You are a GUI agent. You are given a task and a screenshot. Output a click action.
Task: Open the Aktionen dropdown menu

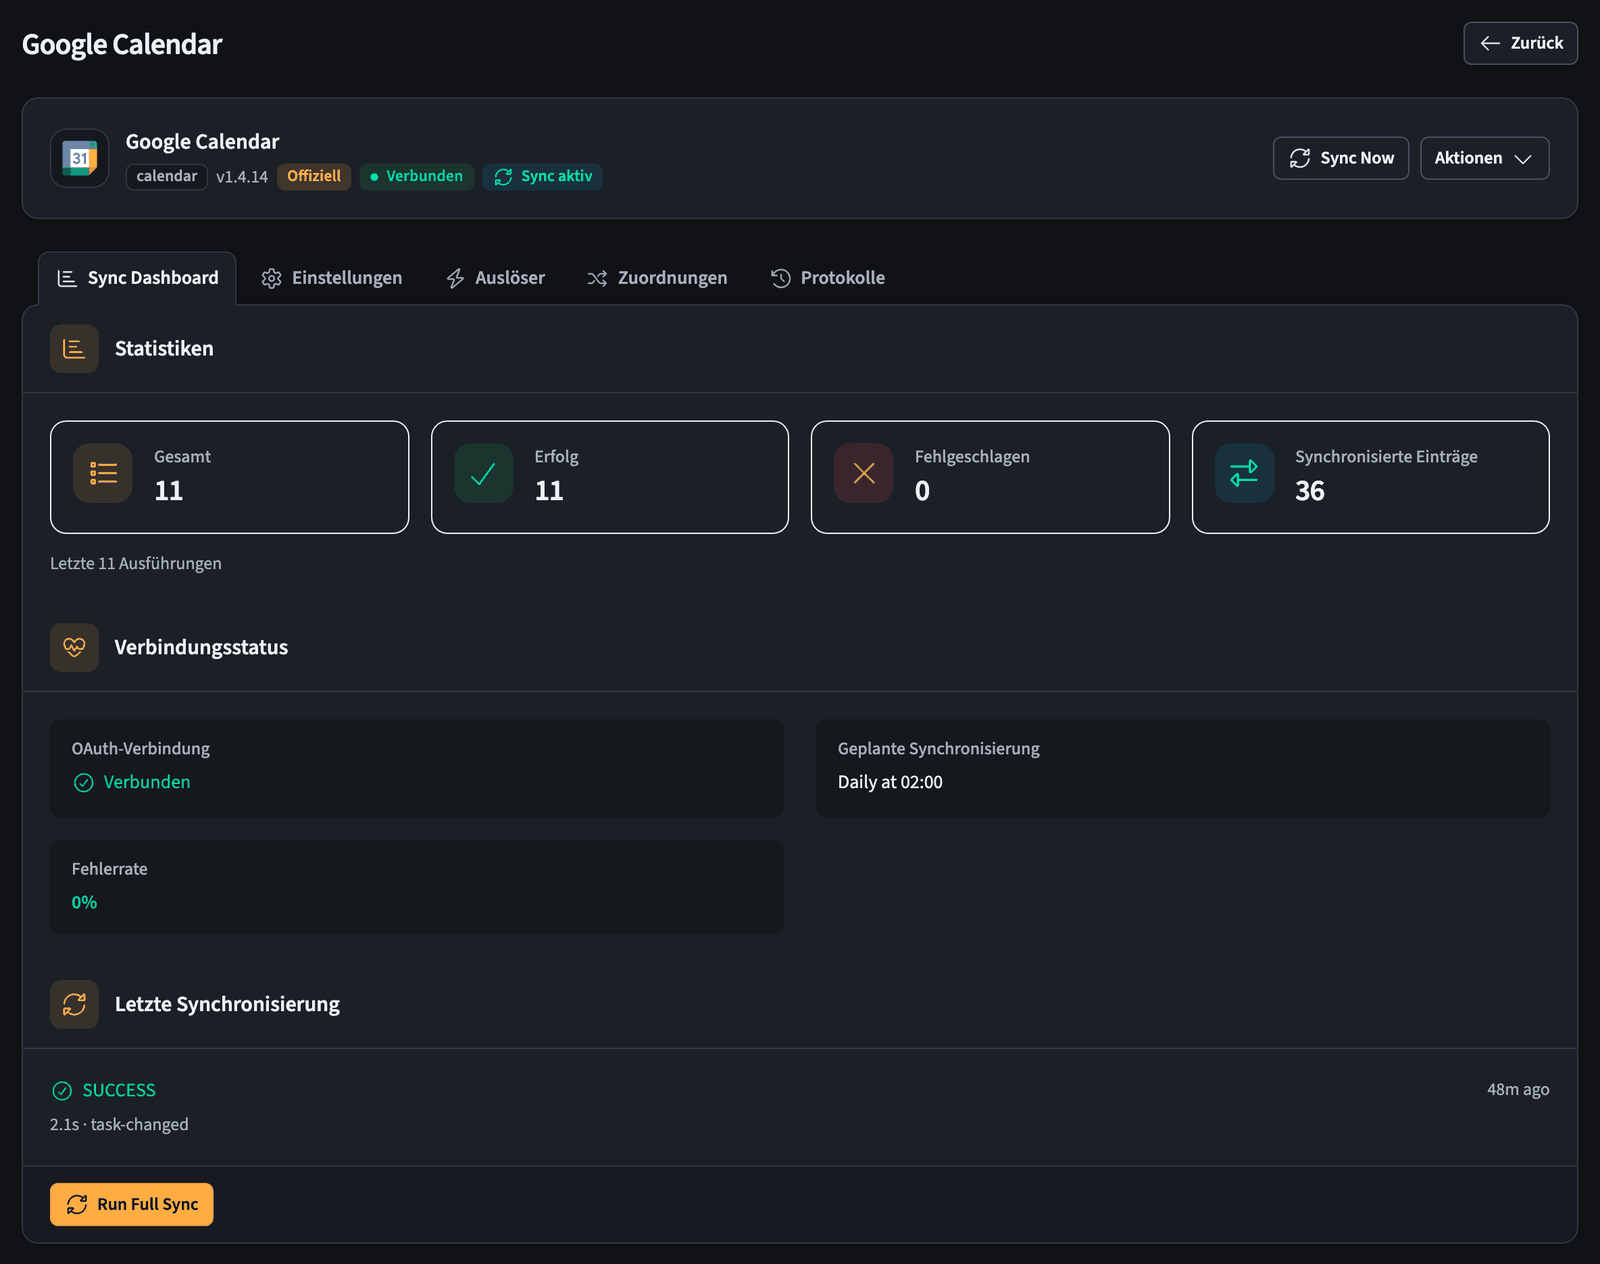[x=1484, y=158]
